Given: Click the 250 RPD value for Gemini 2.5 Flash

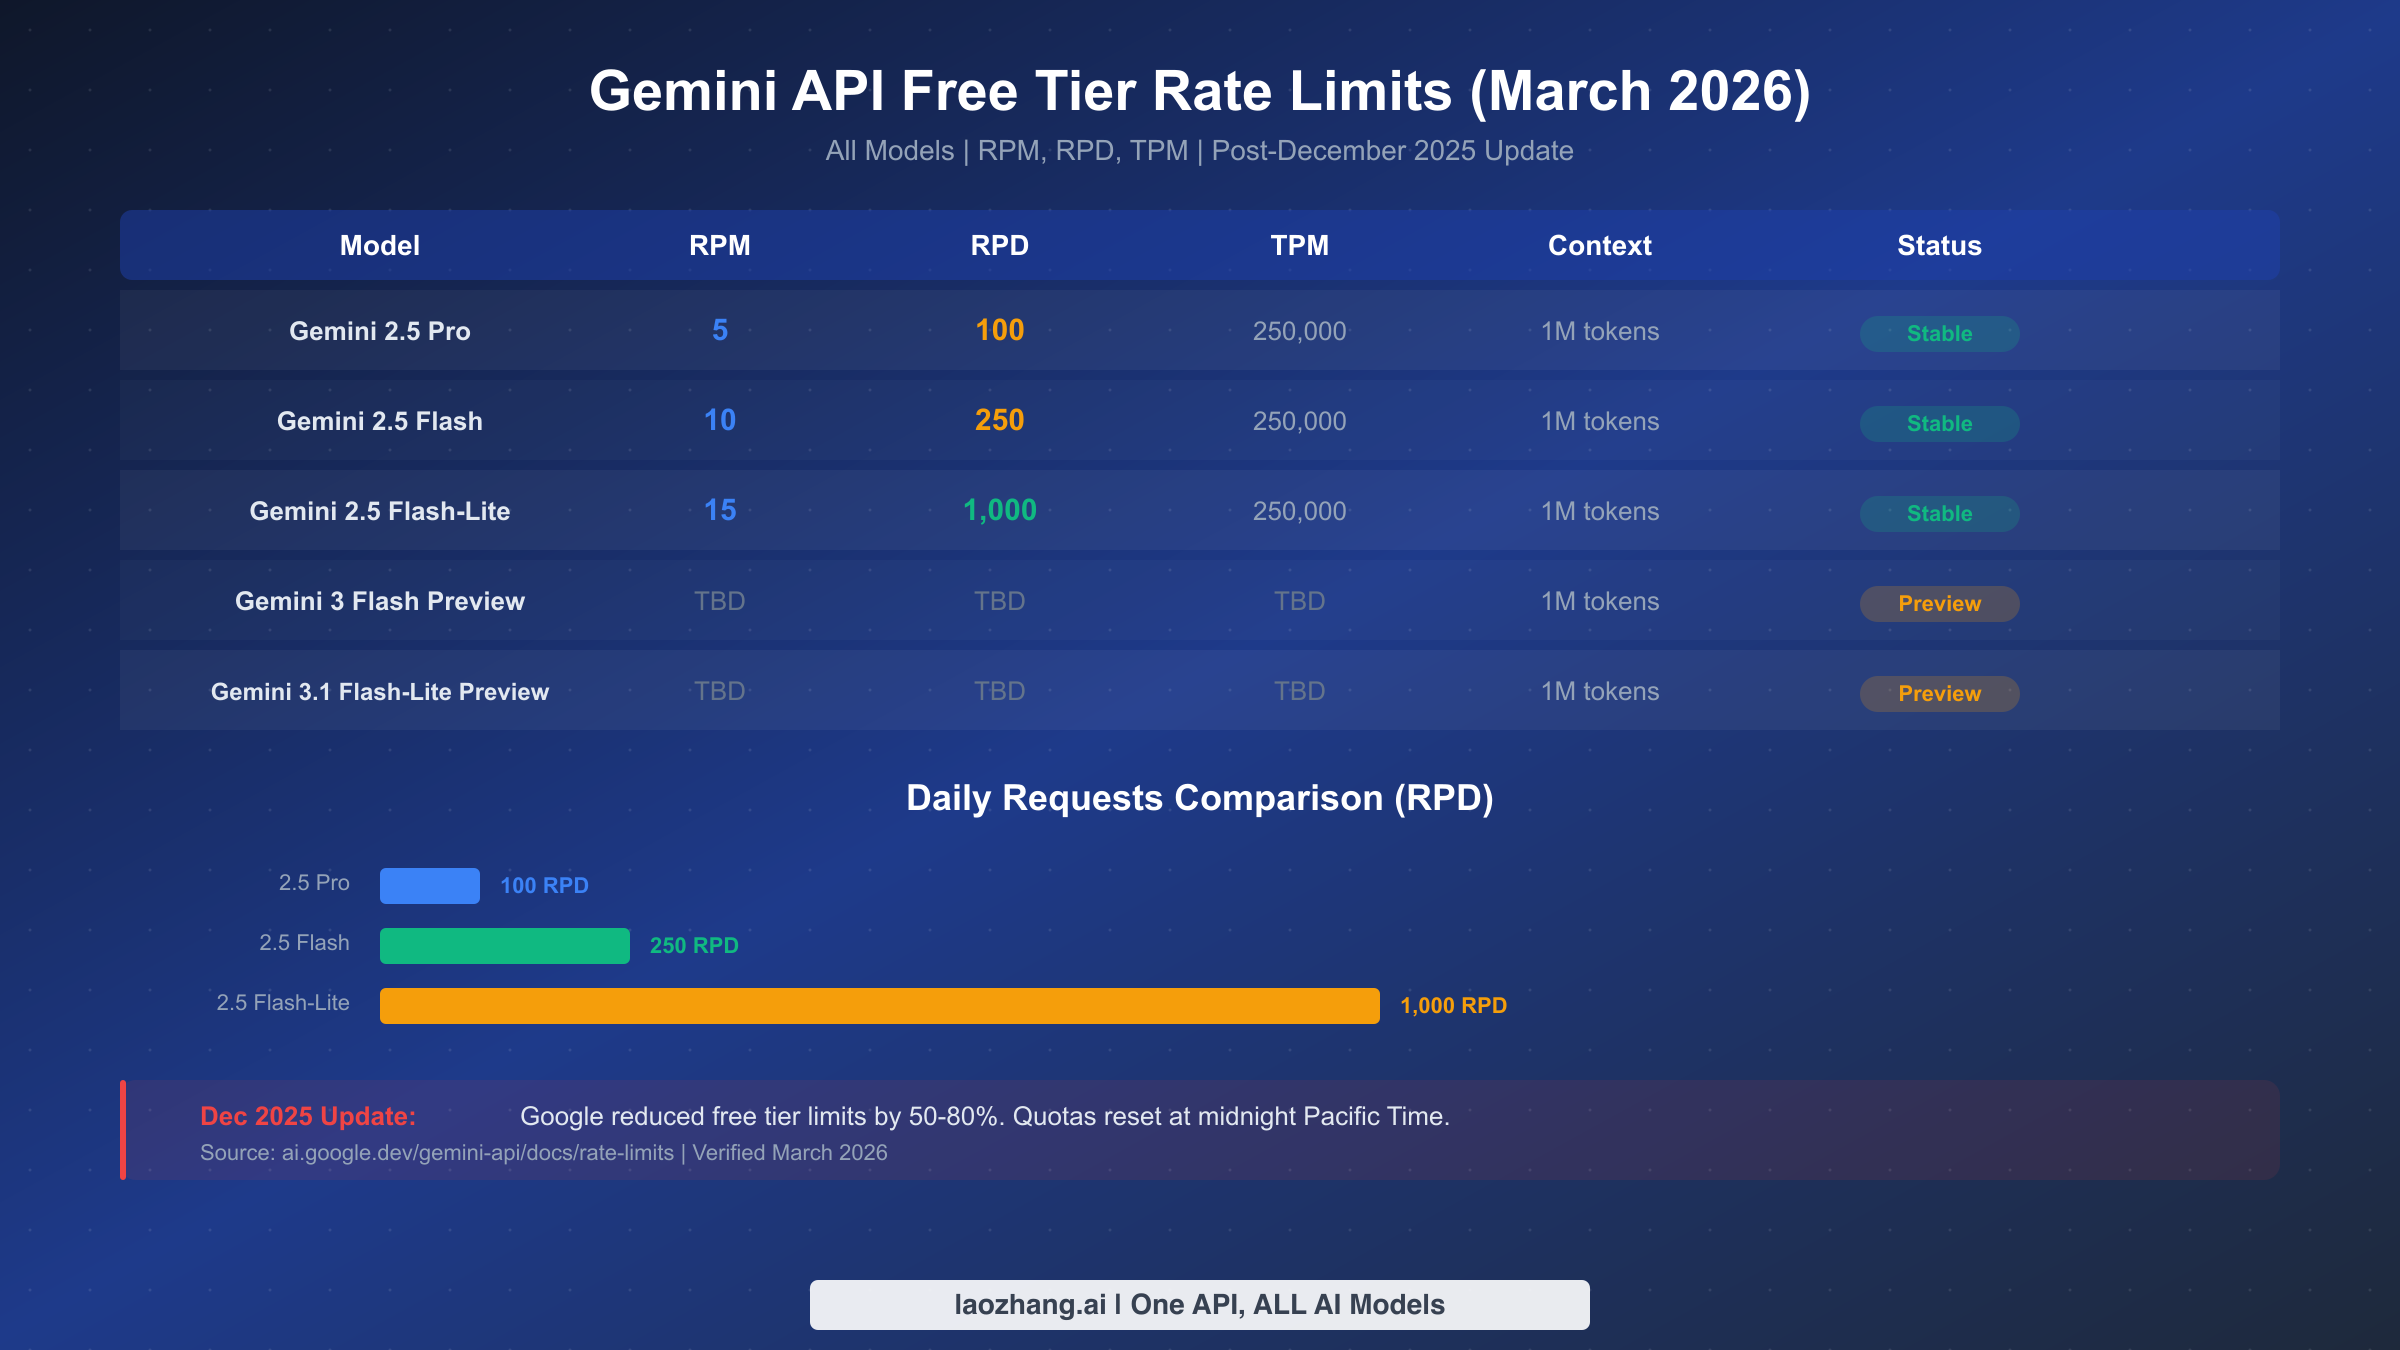Looking at the screenshot, I should [x=1000, y=420].
